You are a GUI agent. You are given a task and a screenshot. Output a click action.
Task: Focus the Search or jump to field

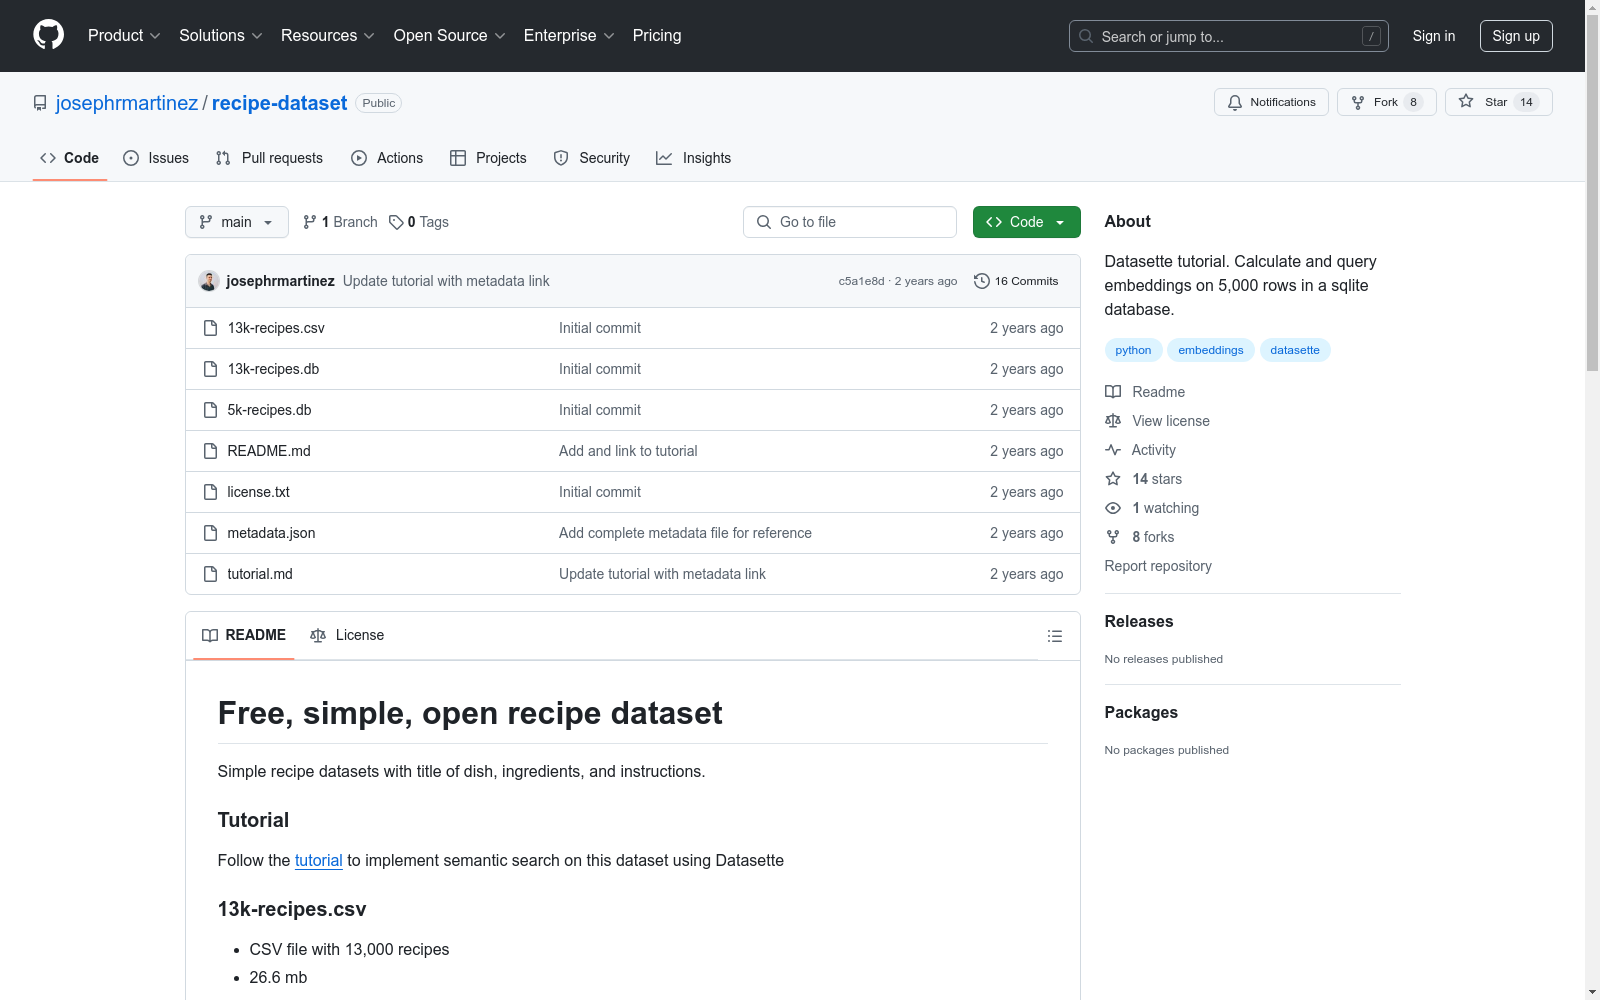(x=1229, y=36)
